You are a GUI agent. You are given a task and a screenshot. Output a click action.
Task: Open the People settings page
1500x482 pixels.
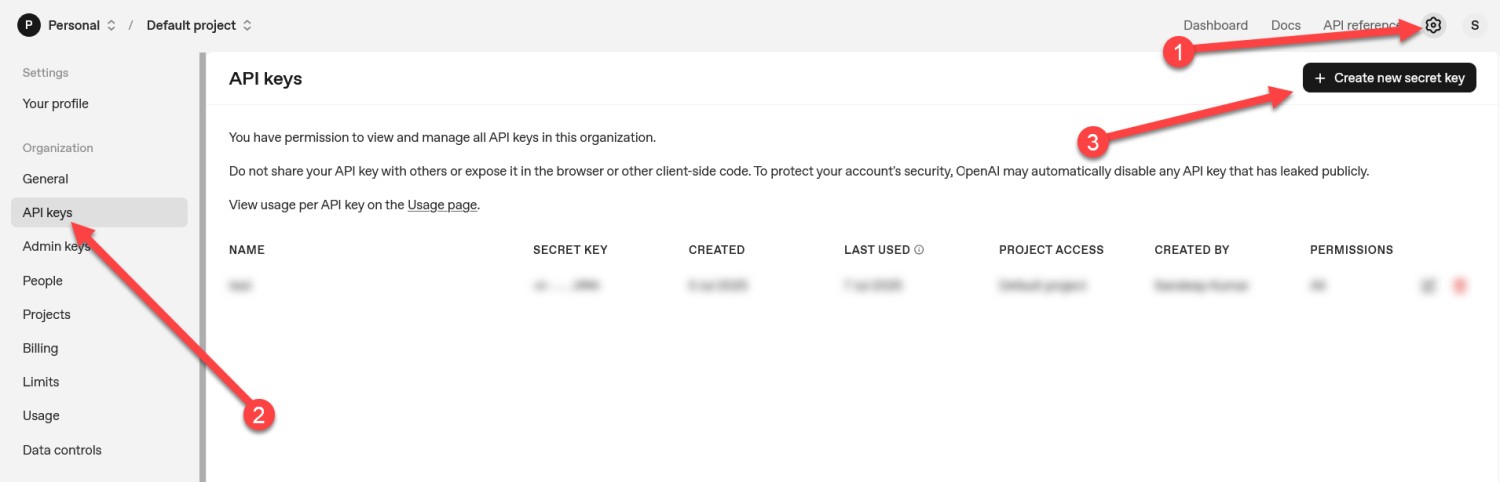(43, 281)
